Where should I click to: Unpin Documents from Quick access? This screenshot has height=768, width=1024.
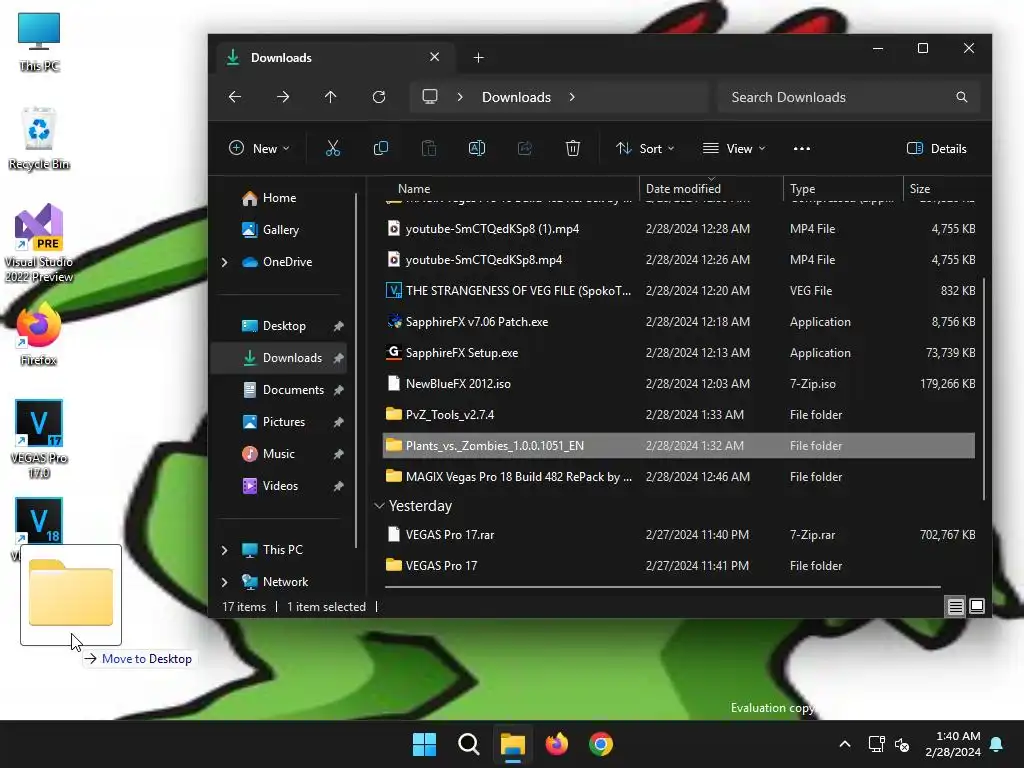point(338,390)
